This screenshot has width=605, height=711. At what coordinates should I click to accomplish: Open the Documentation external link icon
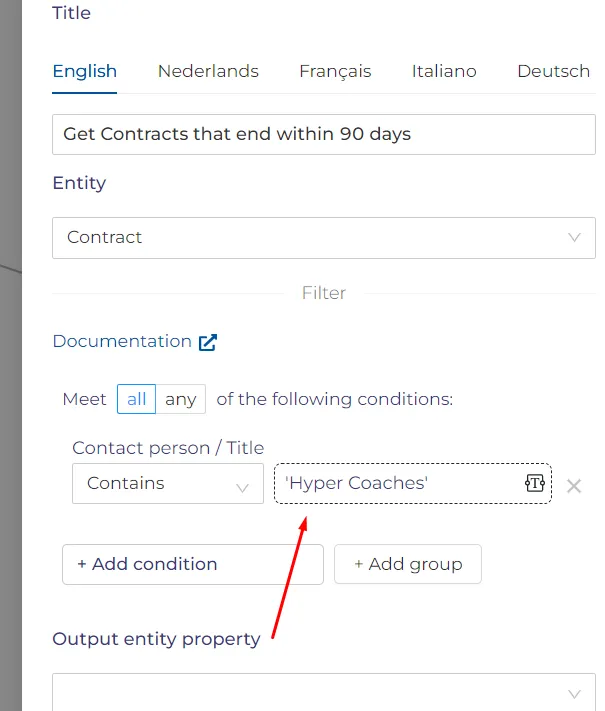[208, 342]
